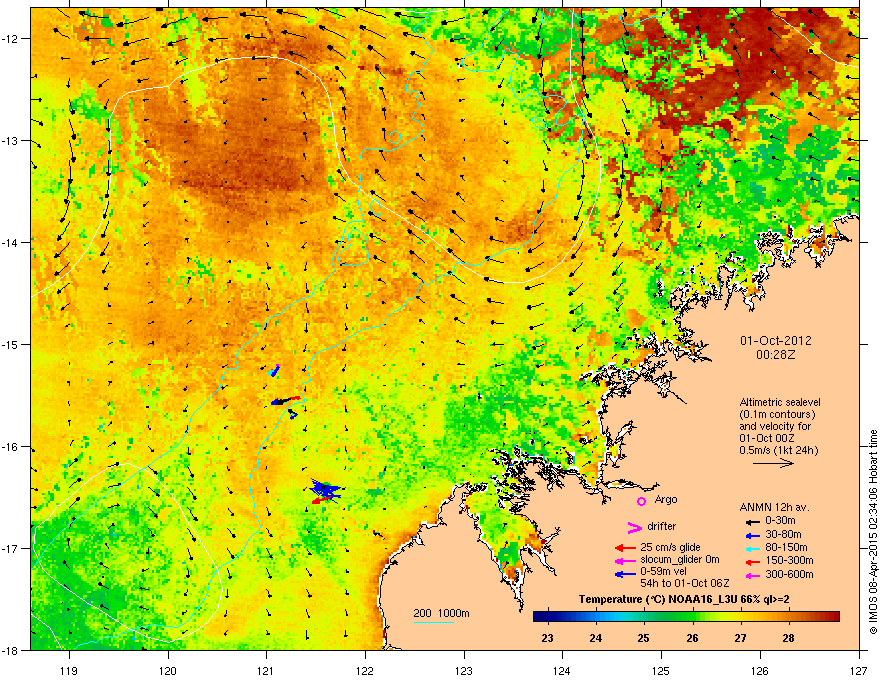This screenshot has height=680, width=880.
Task: Click the magenta drifter chevron legend symbol
Action: [634, 527]
